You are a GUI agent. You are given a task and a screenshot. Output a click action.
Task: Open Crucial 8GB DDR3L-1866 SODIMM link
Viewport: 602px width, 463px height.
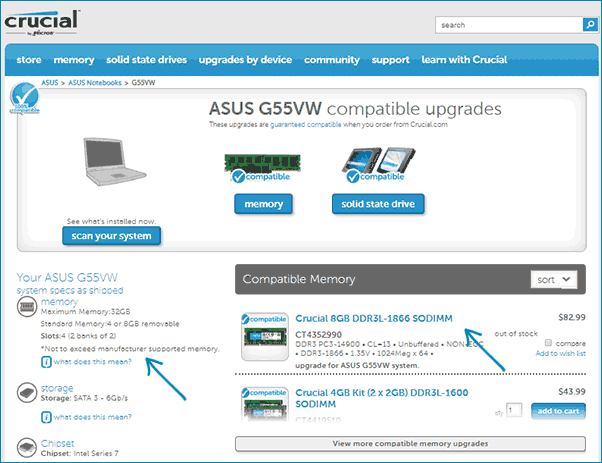(x=374, y=319)
